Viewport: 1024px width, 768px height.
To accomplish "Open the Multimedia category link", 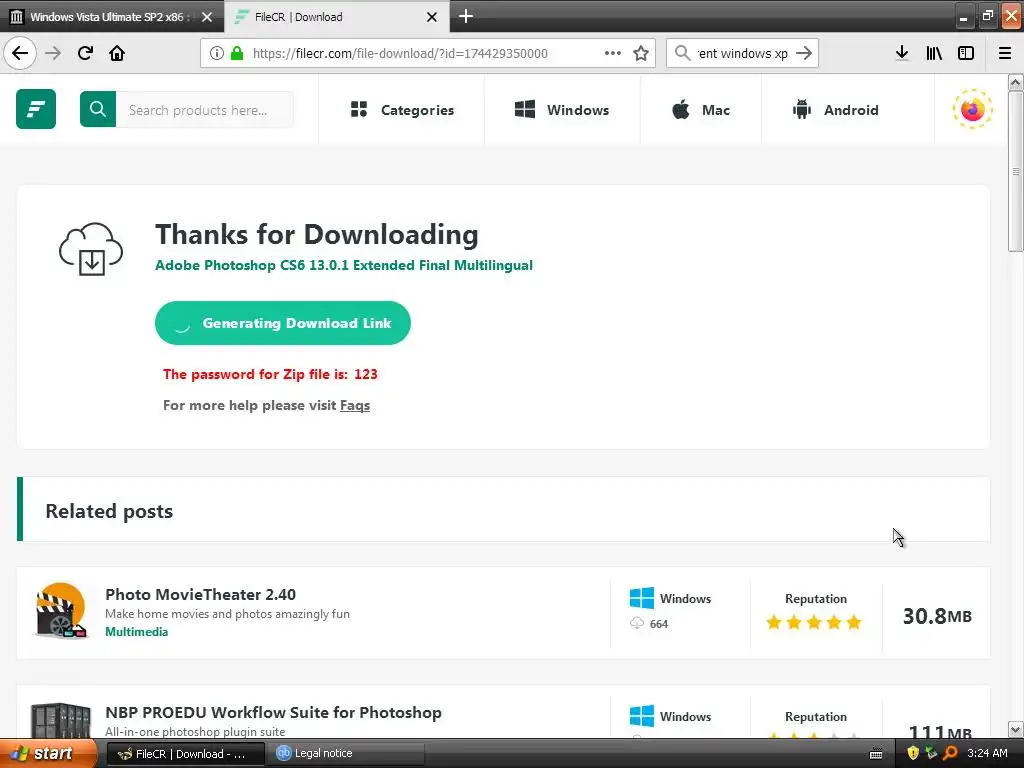I will [x=136, y=632].
